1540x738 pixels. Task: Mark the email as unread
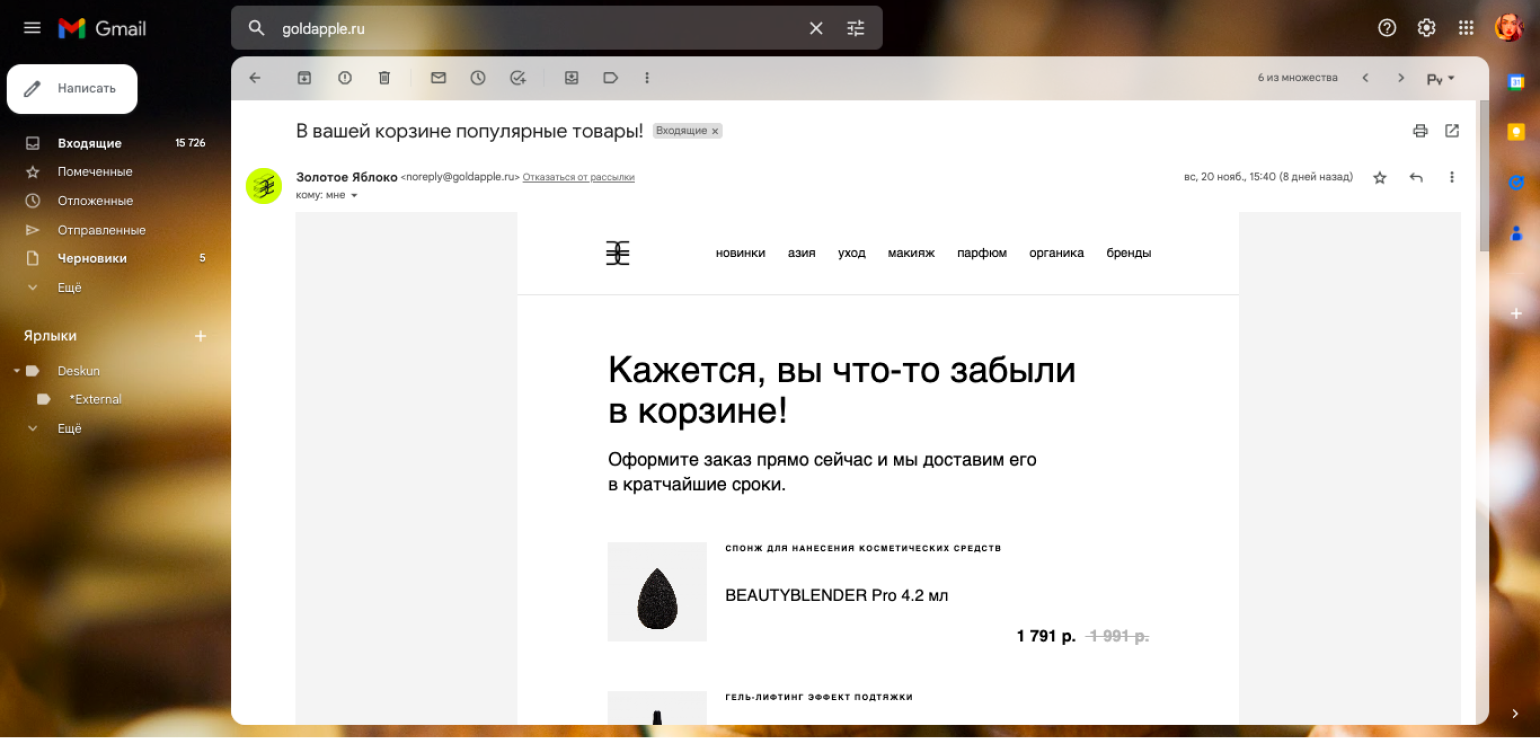click(x=438, y=78)
